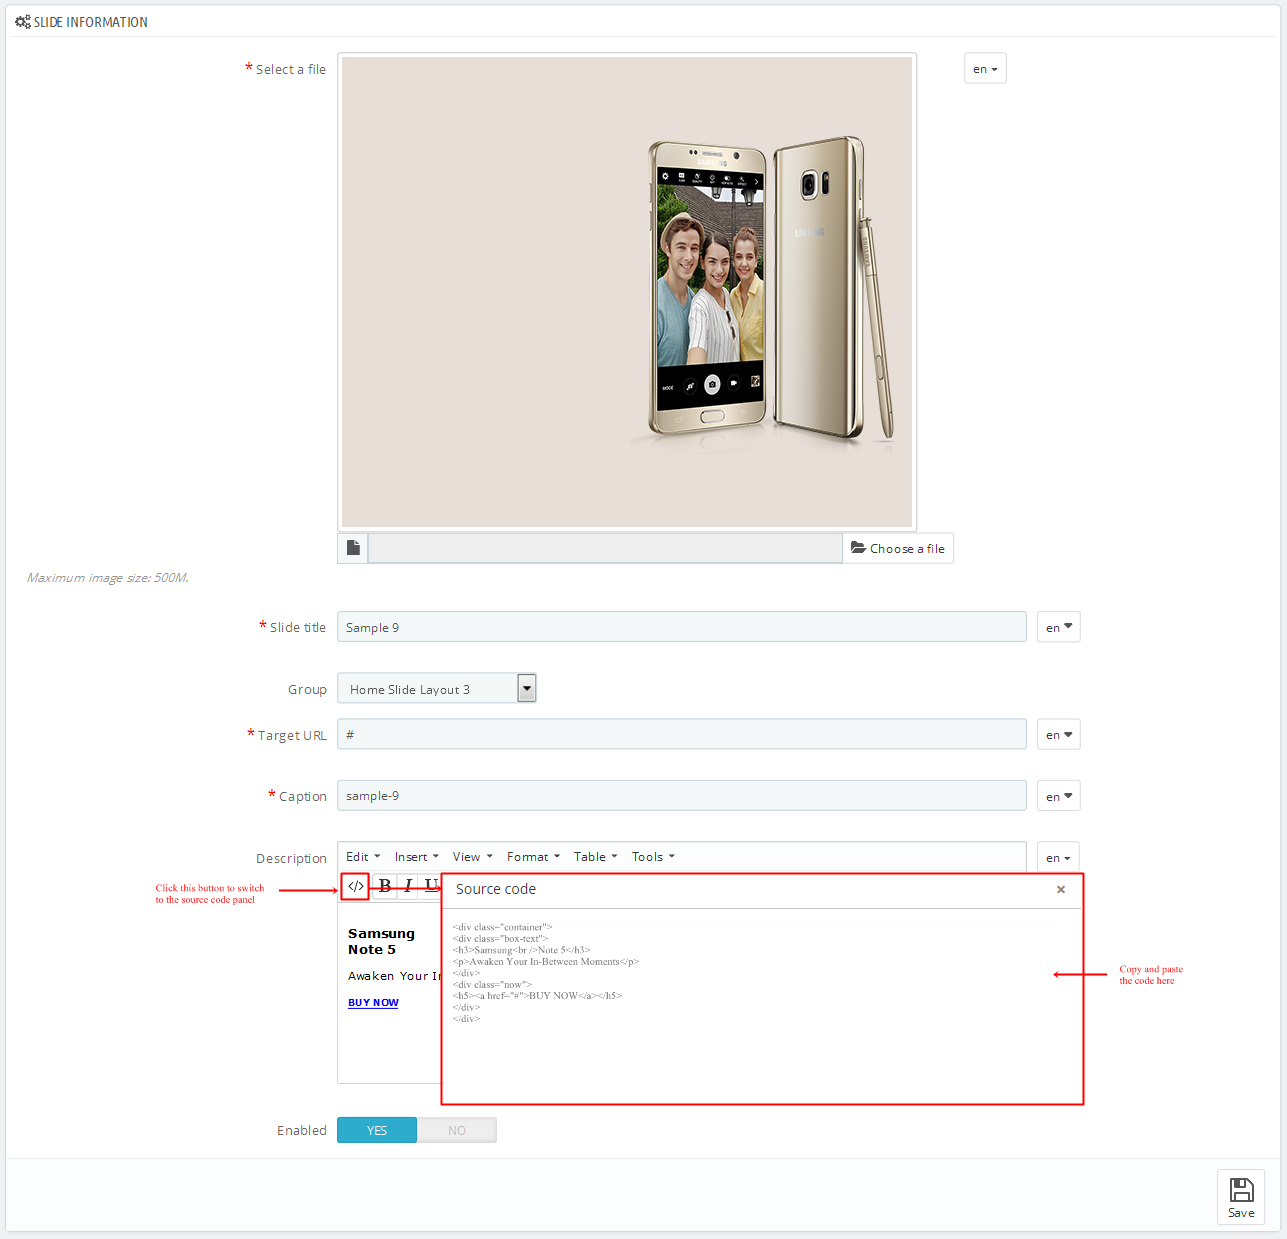The height and width of the screenshot is (1239, 1287).
Task: Open language dropdown next to Target URL
Action: (1058, 734)
